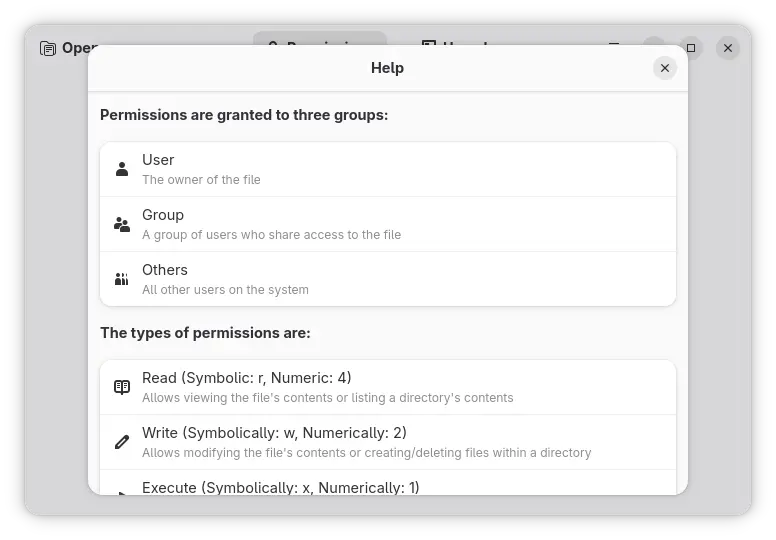Select the Group row description text
776x540 pixels.
click(x=271, y=235)
